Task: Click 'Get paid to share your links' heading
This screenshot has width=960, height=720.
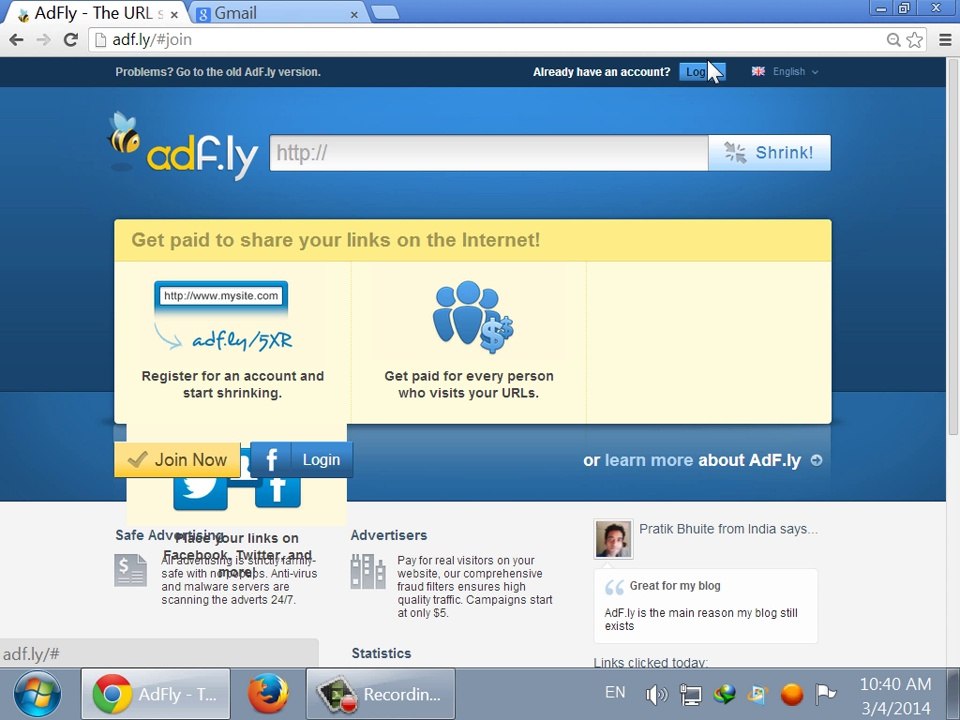Action: point(336,240)
